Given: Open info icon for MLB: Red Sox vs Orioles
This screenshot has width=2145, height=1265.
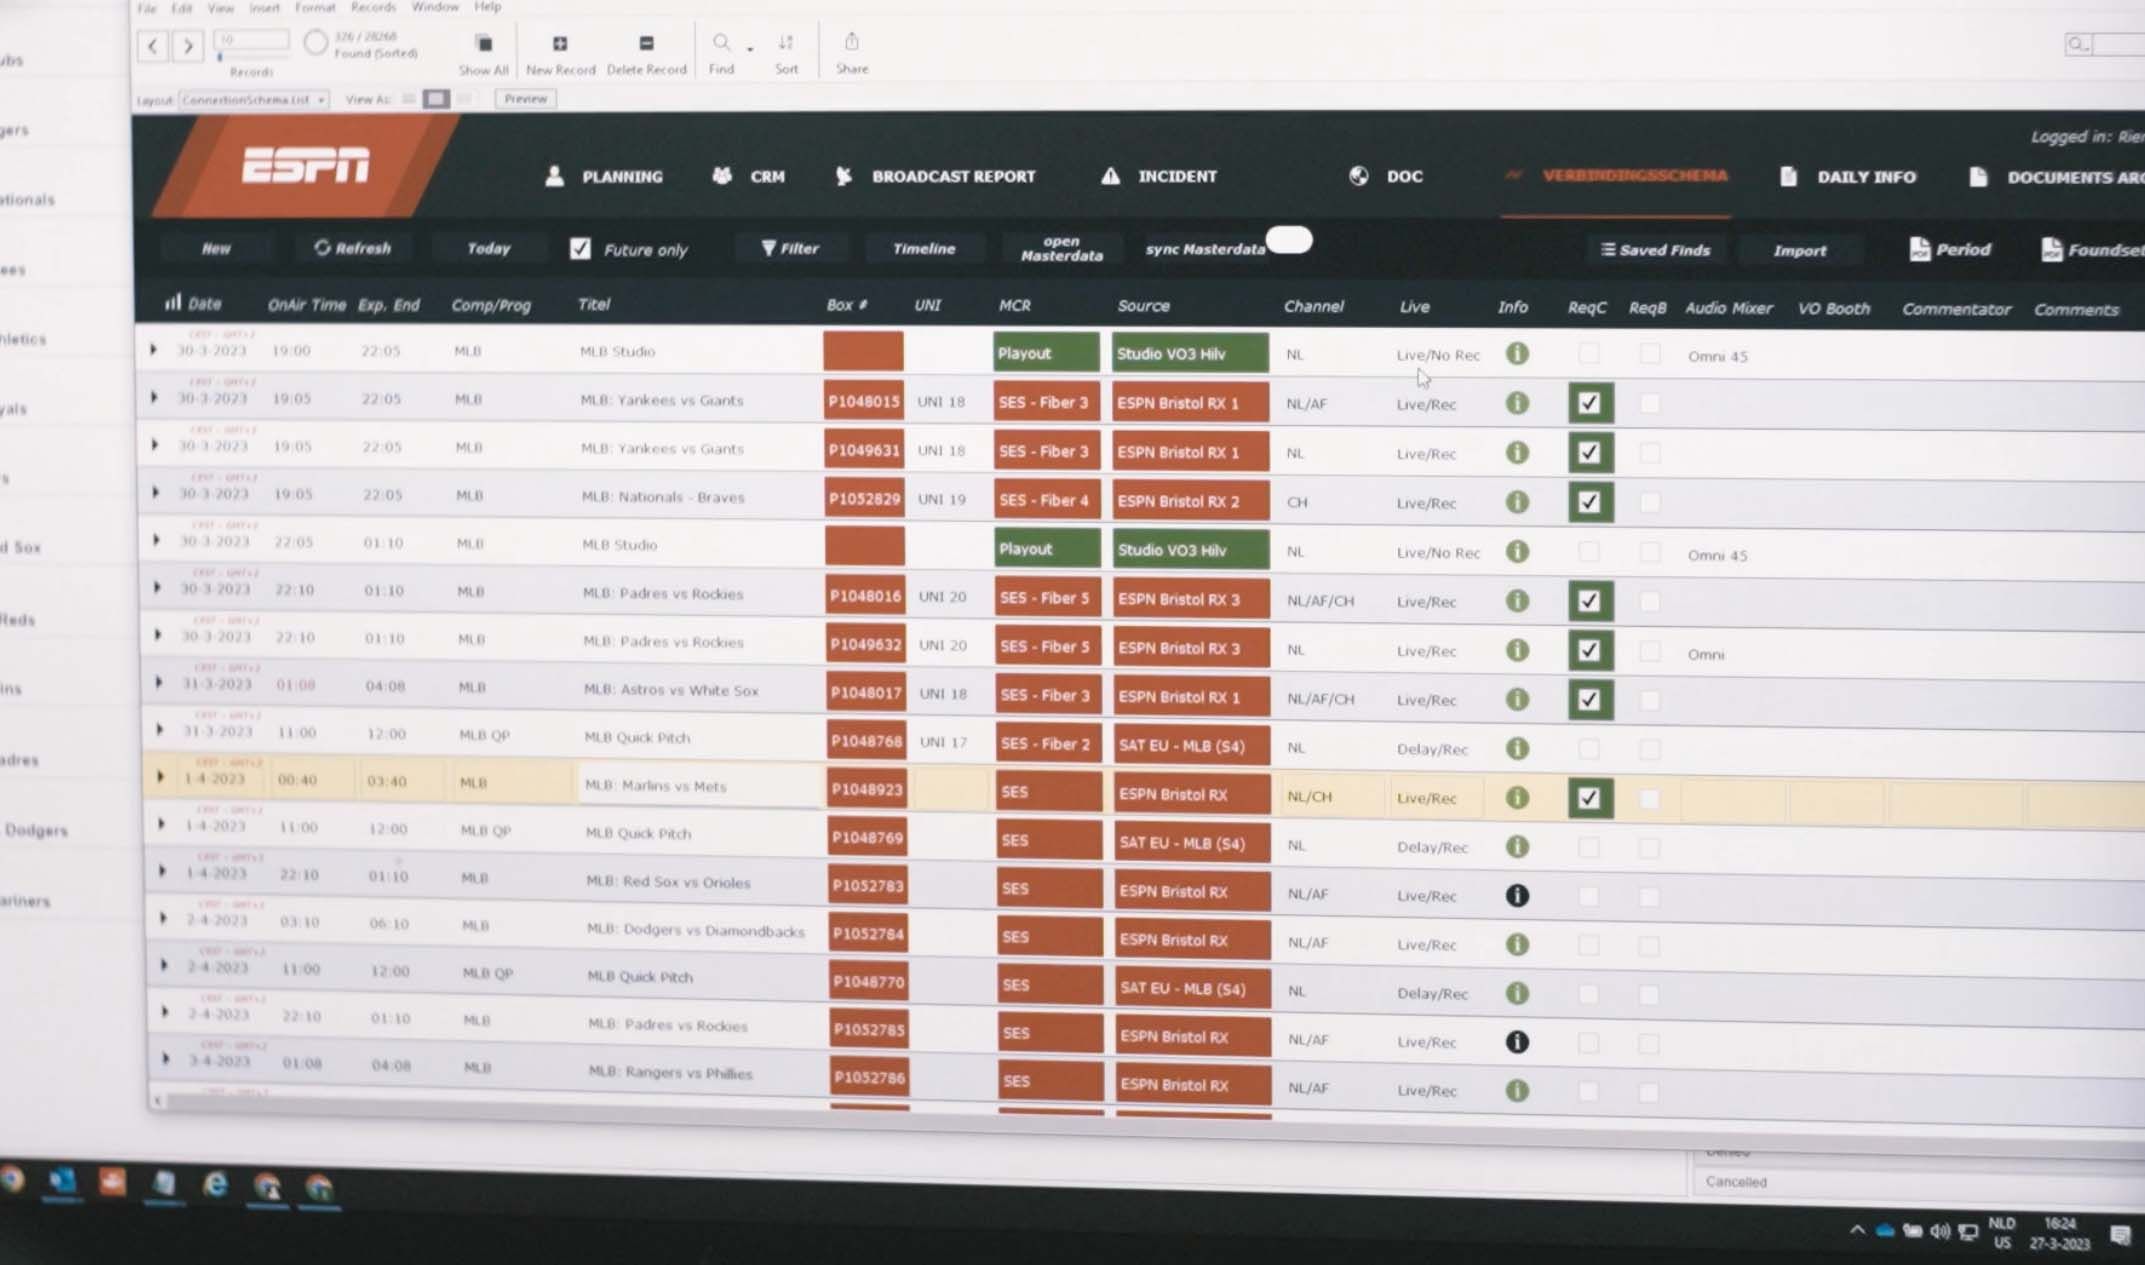Looking at the screenshot, I should [1517, 895].
